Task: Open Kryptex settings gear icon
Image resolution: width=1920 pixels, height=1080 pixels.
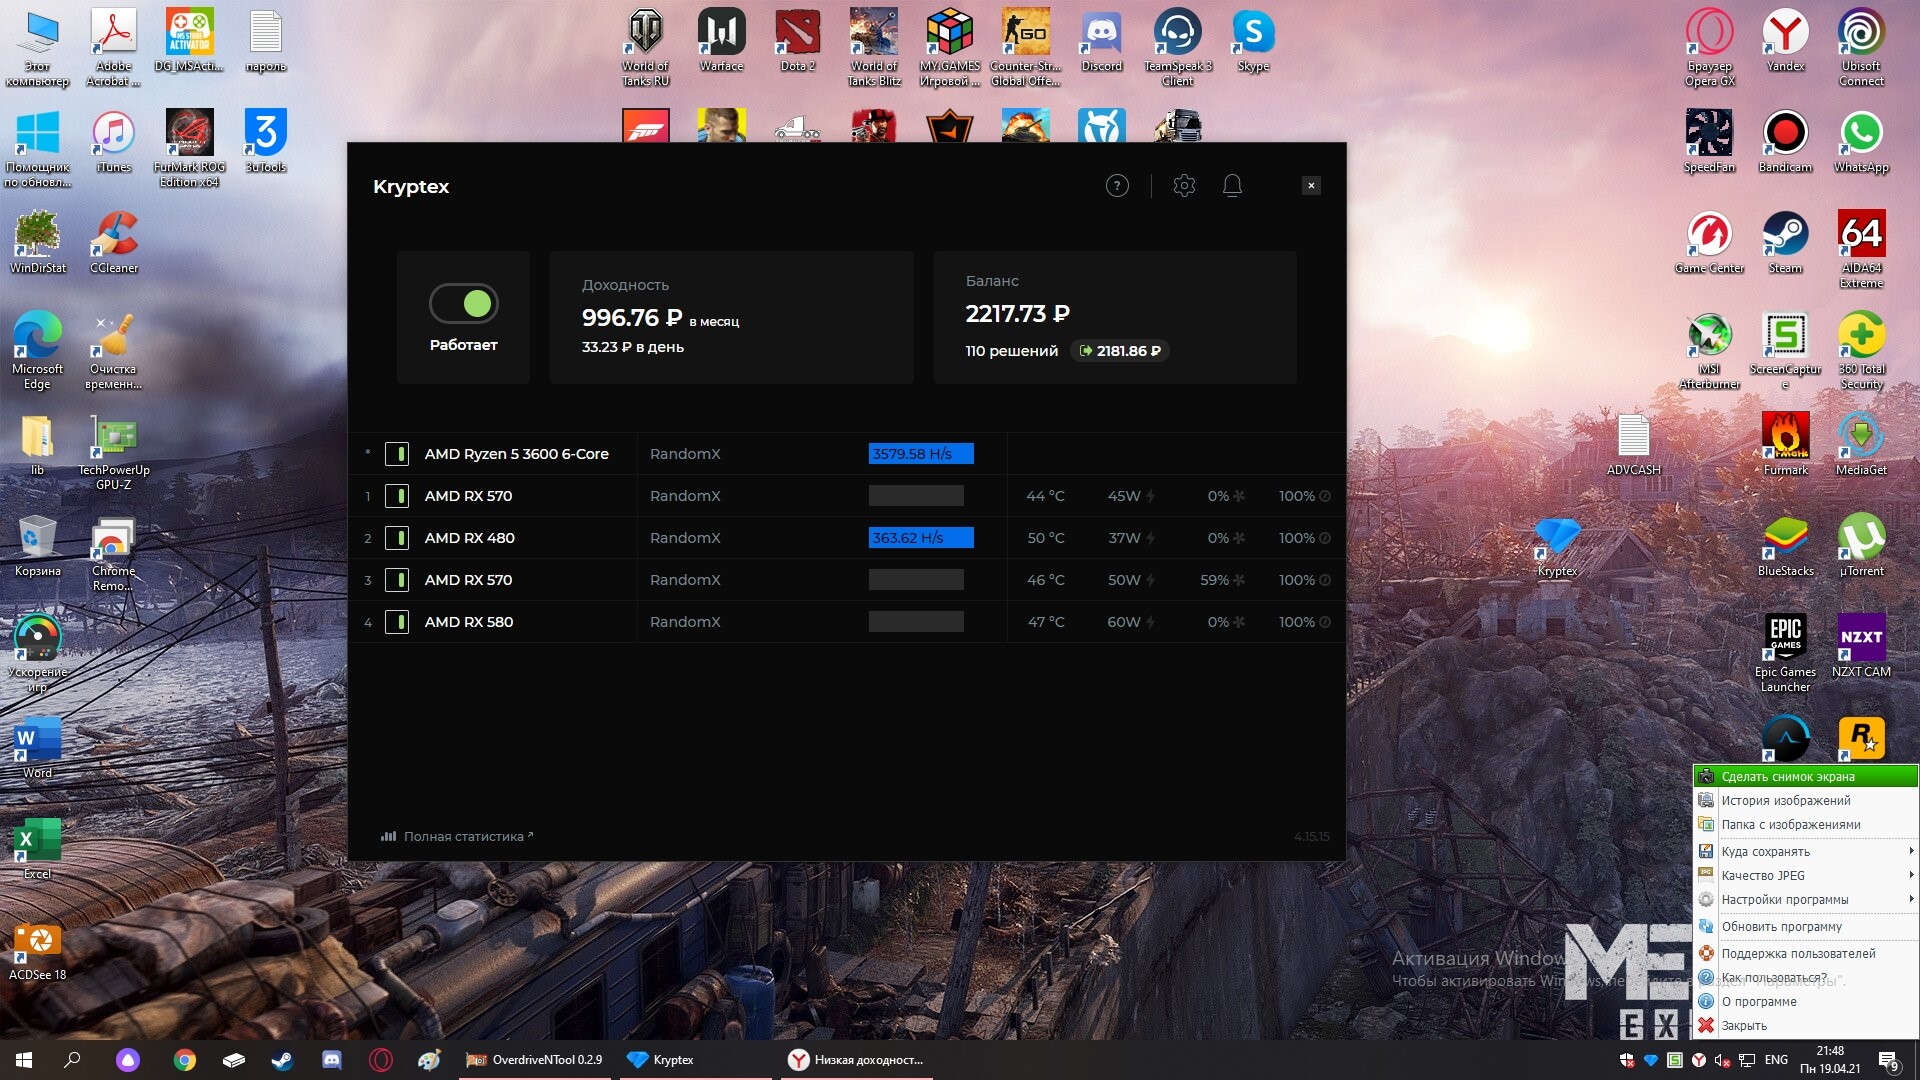Action: coord(1184,186)
